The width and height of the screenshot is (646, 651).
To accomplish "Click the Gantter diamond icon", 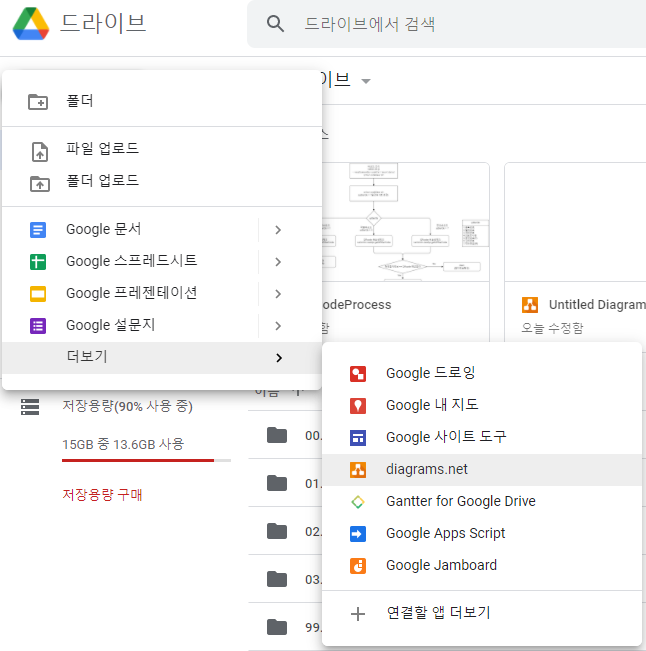I will tap(358, 502).
